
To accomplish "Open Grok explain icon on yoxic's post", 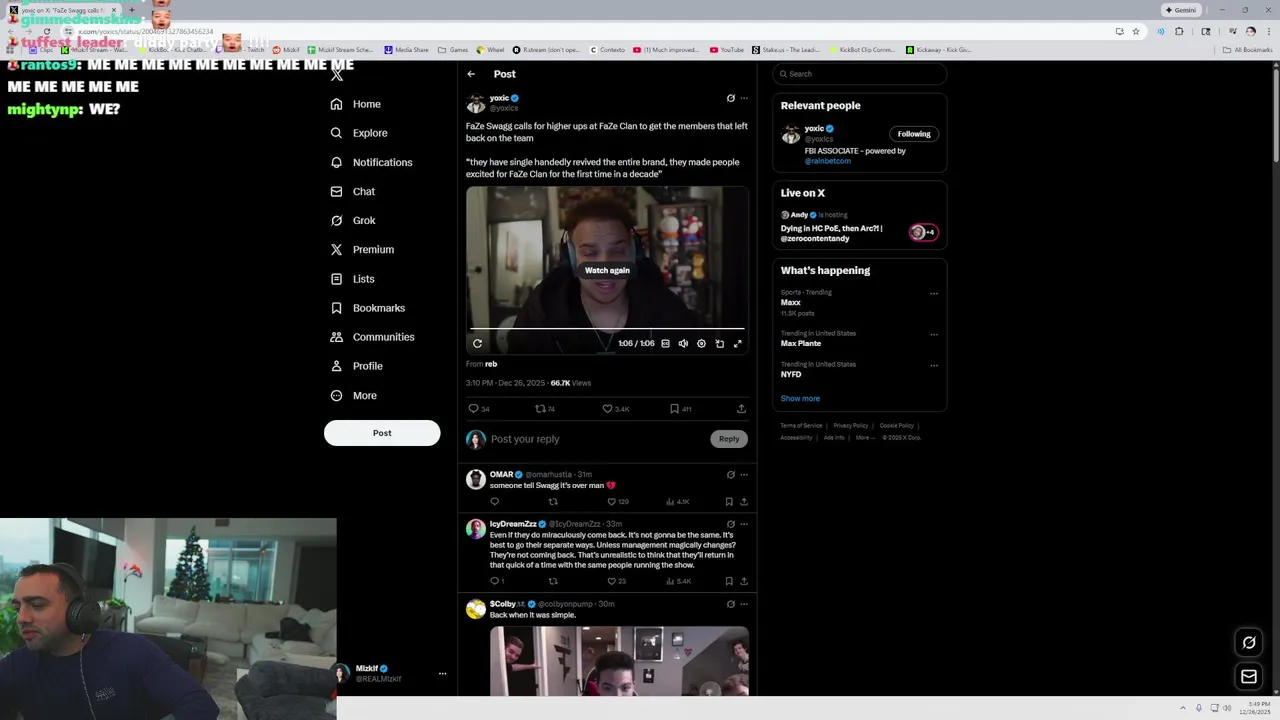I will click(x=730, y=98).
